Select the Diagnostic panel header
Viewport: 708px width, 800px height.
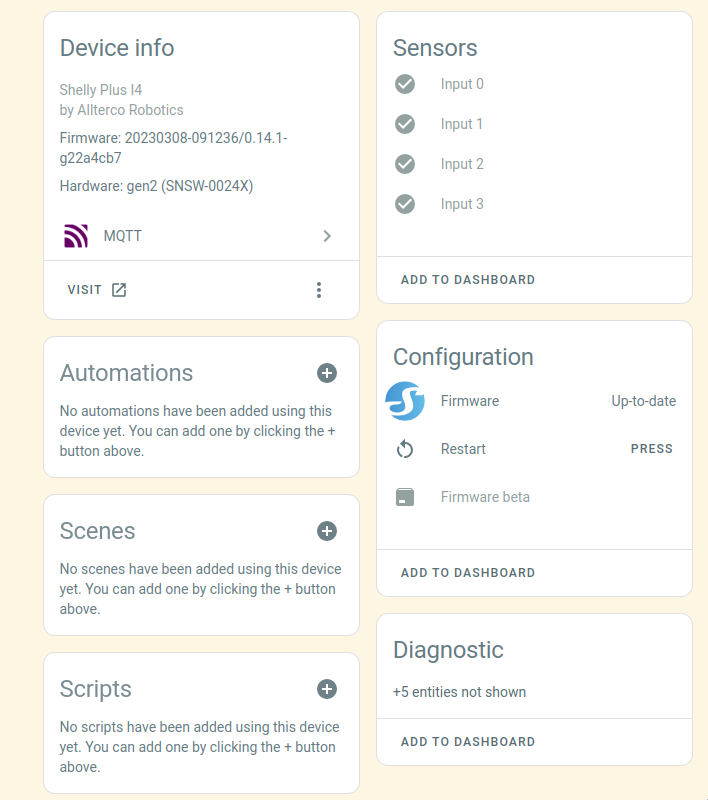tap(448, 649)
